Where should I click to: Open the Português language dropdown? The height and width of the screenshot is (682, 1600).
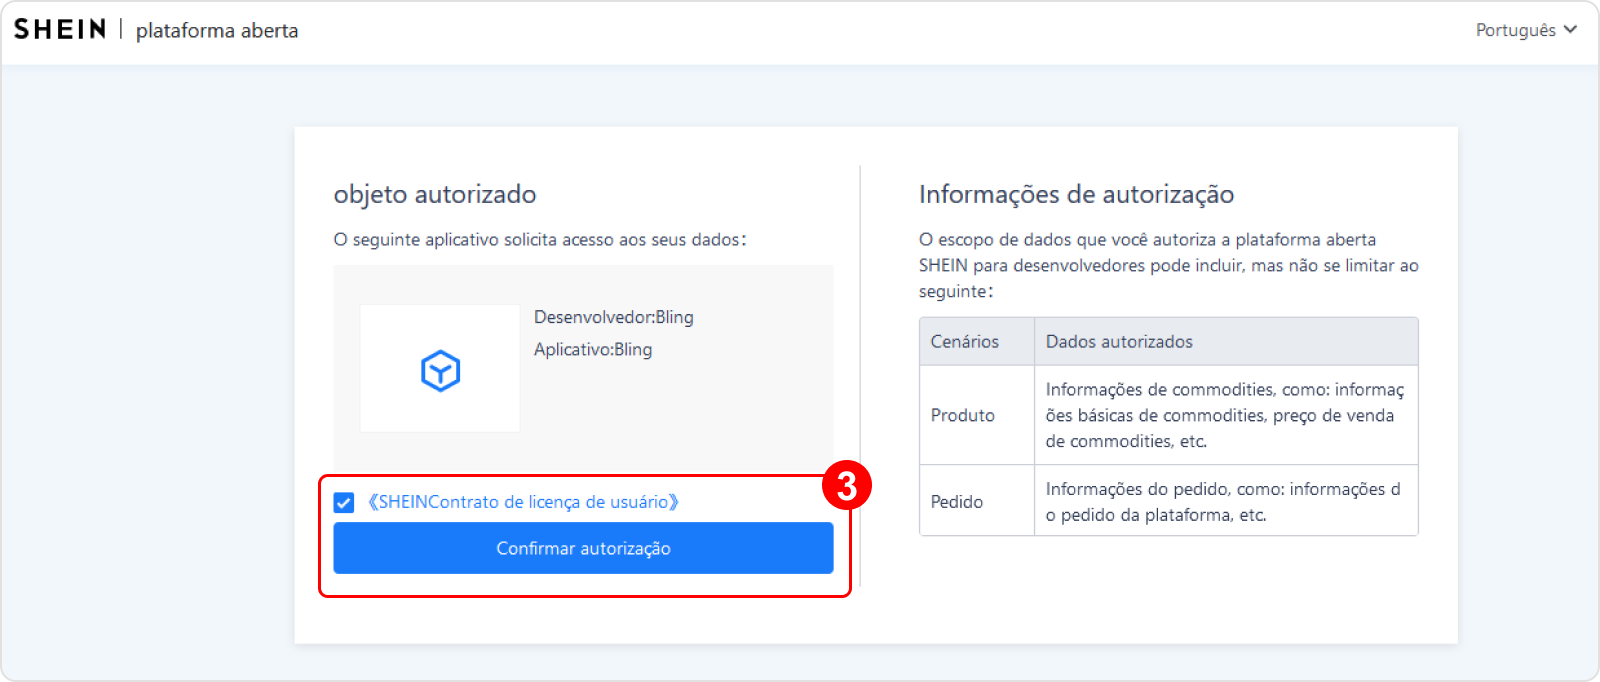(1526, 30)
